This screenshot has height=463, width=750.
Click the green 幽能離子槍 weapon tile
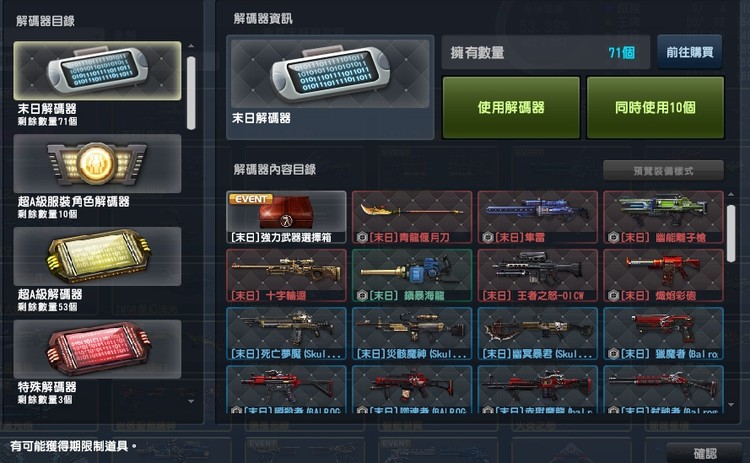(x=663, y=217)
